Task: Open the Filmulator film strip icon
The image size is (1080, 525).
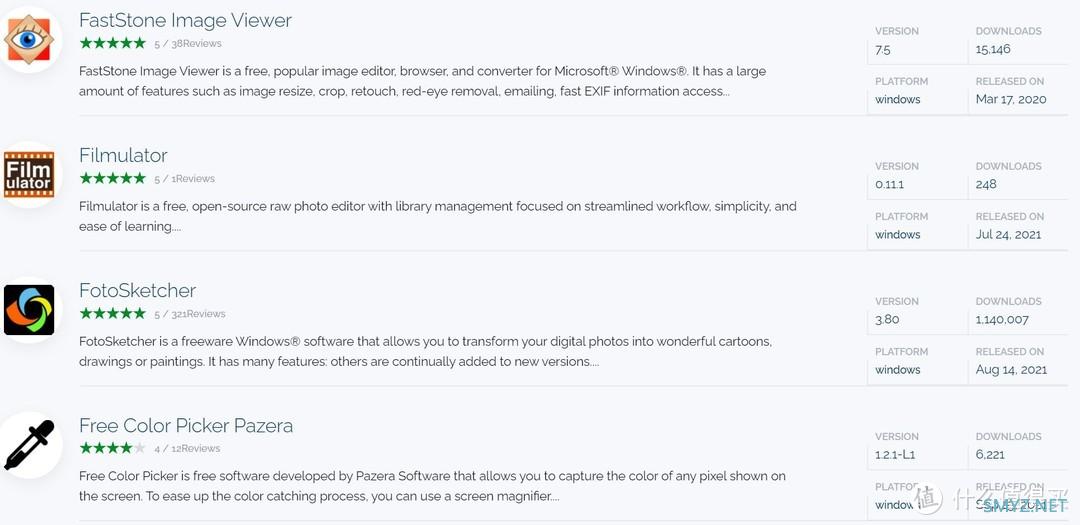Action: tap(28, 175)
